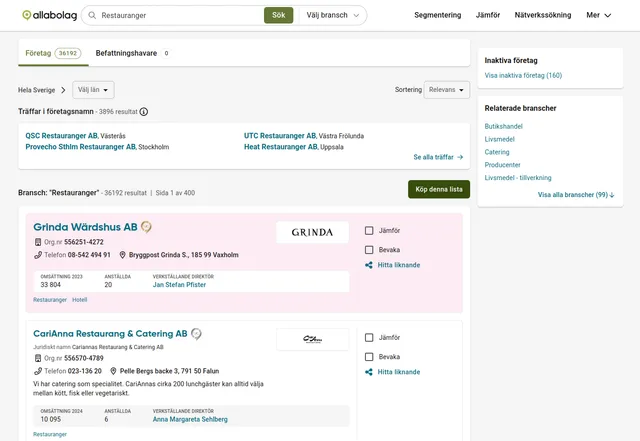Open Producenter related branch
Viewport: 640px width, 441px height.
[x=502, y=165]
